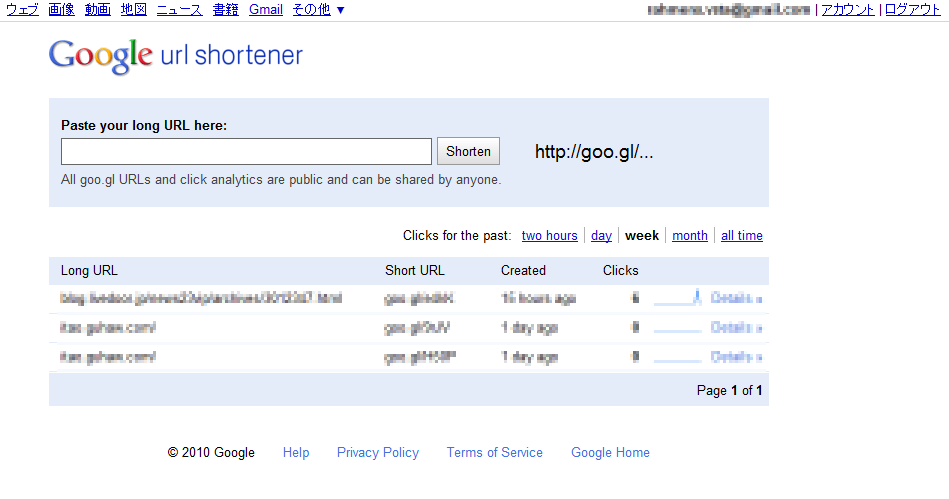Expand the その他 dropdown menu
Image resolution: width=949 pixels, height=499 pixels.
(318, 10)
